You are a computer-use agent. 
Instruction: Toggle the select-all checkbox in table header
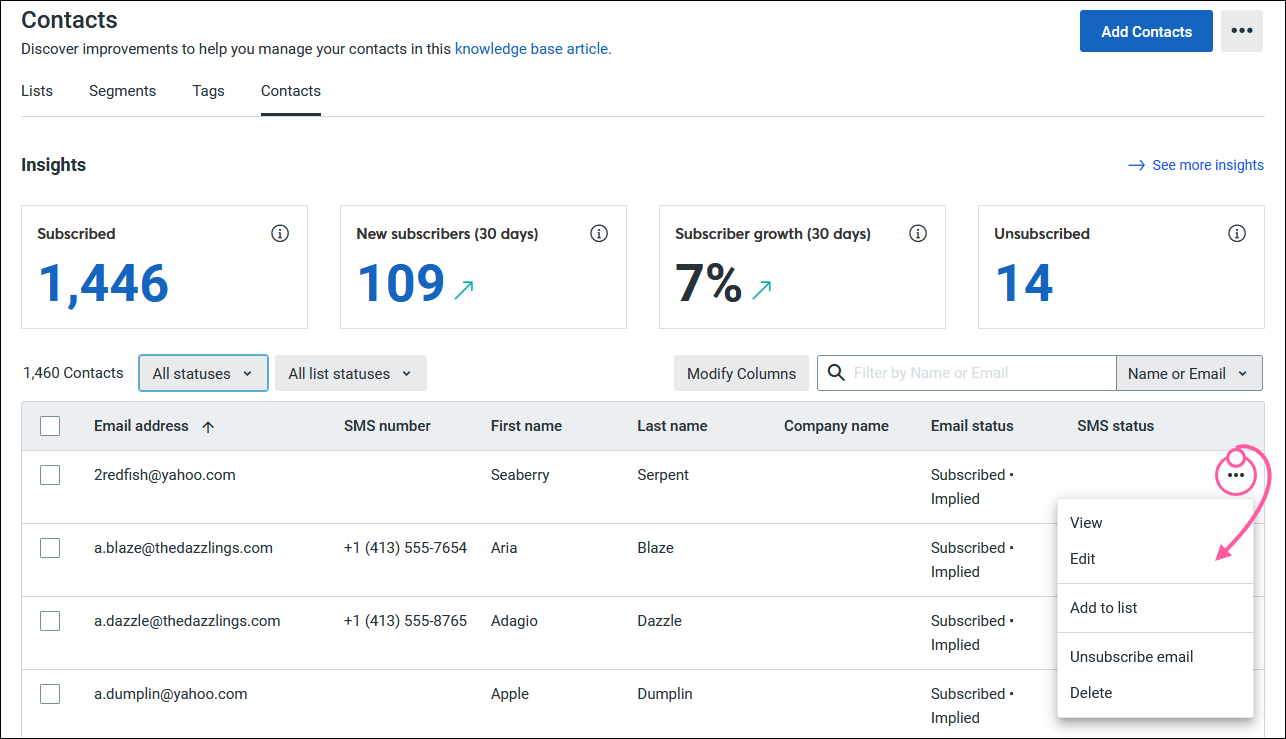click(50, 426)
